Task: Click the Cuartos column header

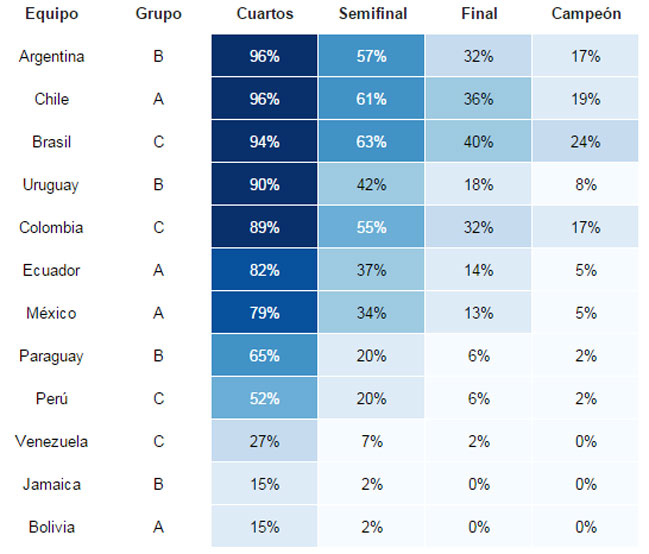Action: [x=264, y=14]
